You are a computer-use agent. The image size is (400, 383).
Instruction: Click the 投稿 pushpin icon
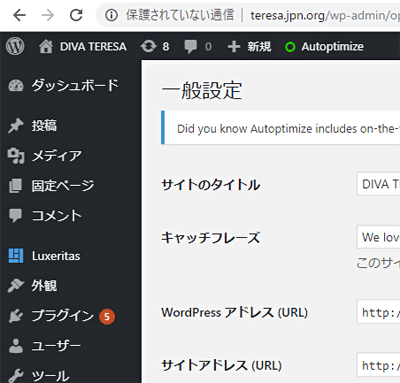[x=16, y=126]
